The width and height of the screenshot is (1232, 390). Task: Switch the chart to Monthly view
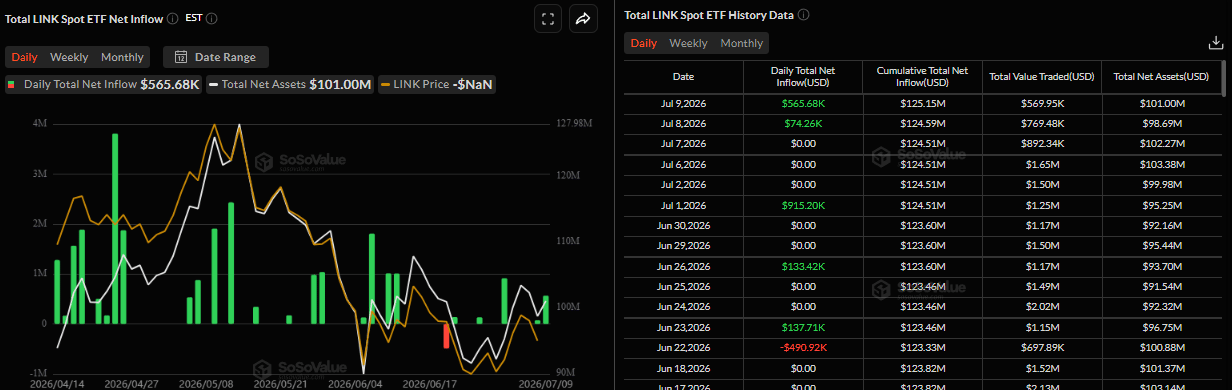click(122, 57)
